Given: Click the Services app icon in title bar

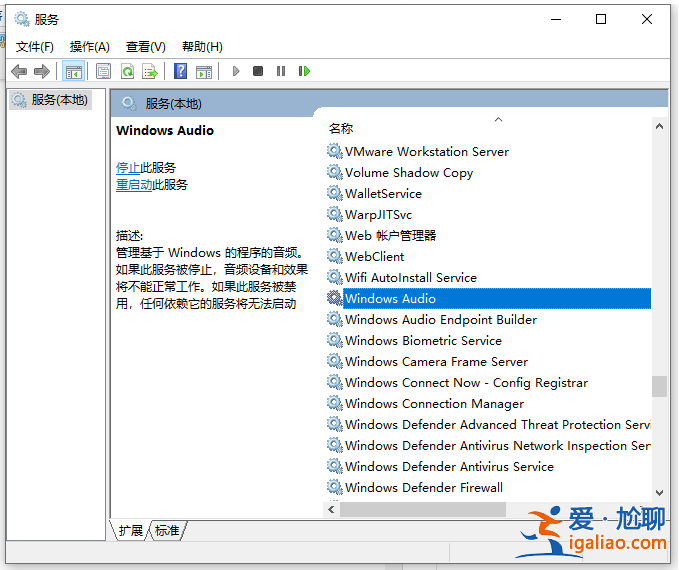Looking at the screenshot, I should pos(21,19).
